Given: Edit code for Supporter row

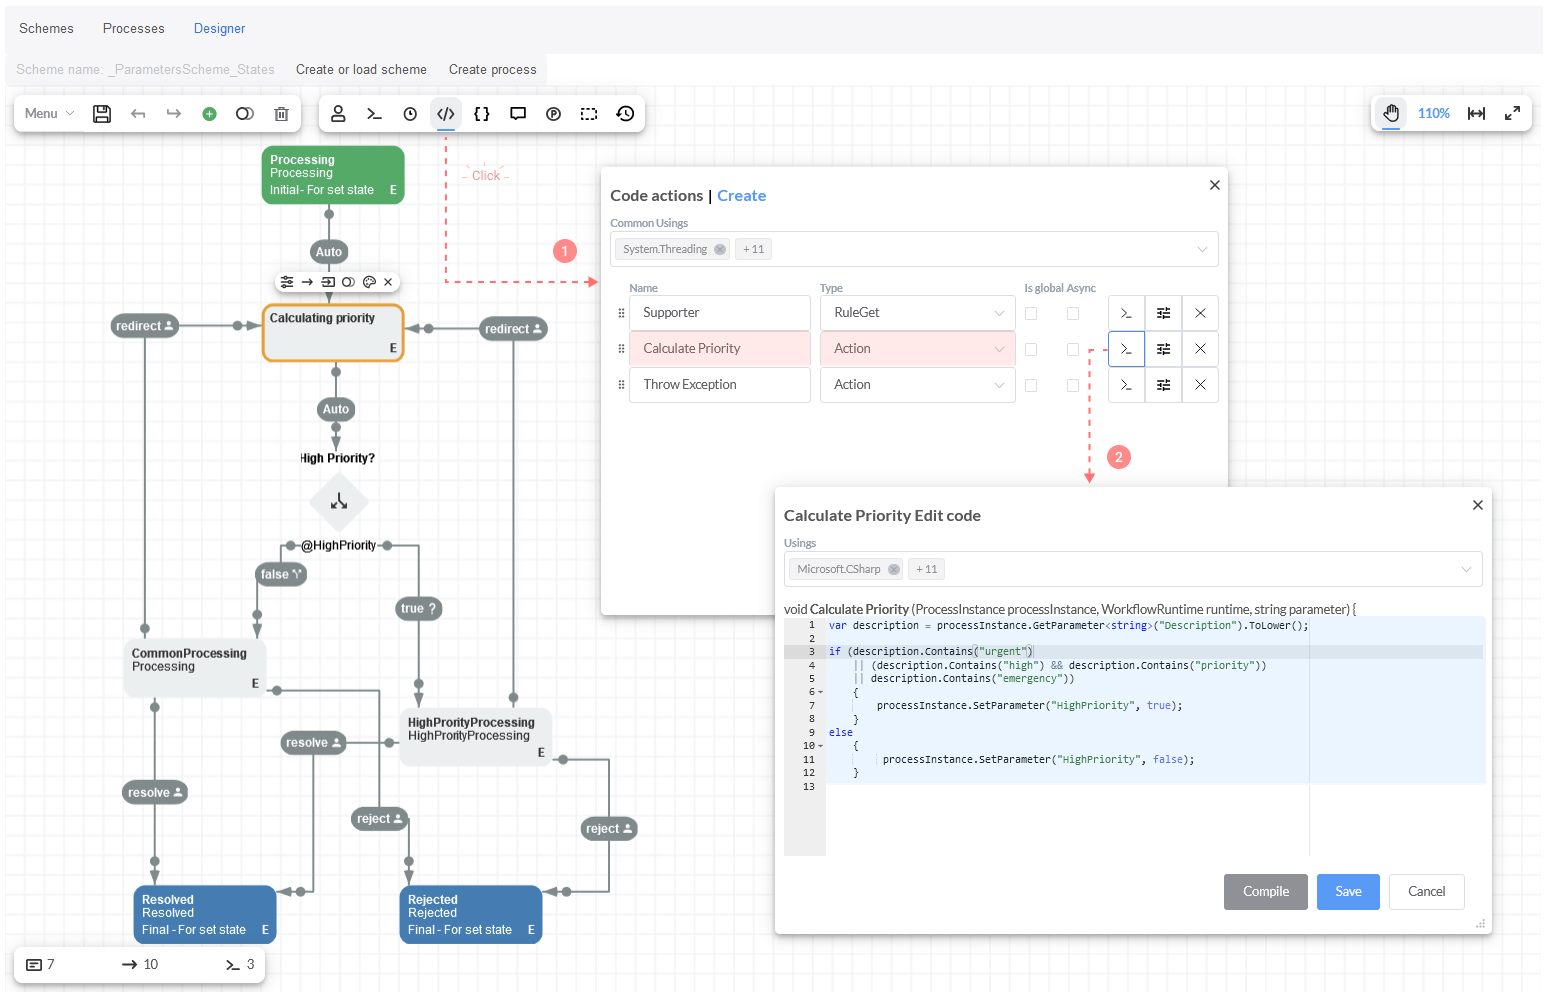Looking at the screenshot, I should point(1126,313).
